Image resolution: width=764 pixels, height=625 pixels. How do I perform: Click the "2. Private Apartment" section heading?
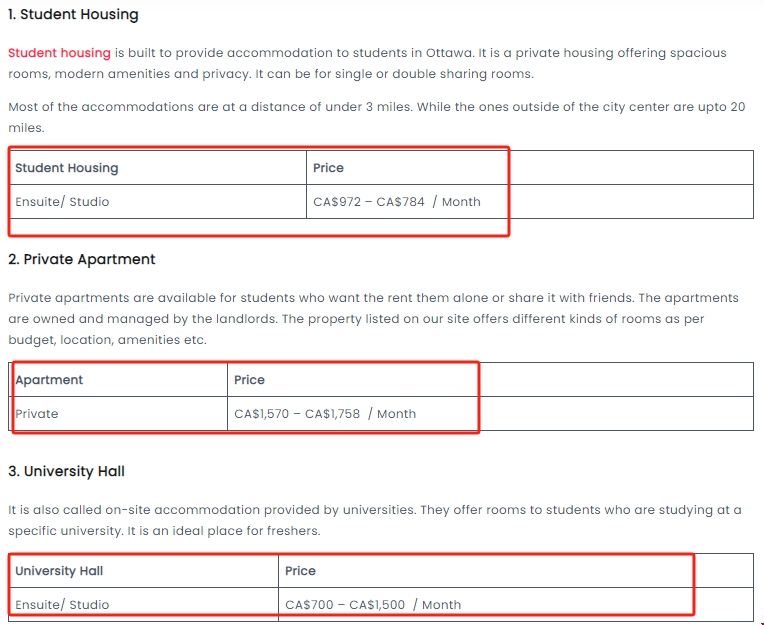pyautogui.click(x=82, y=259)
